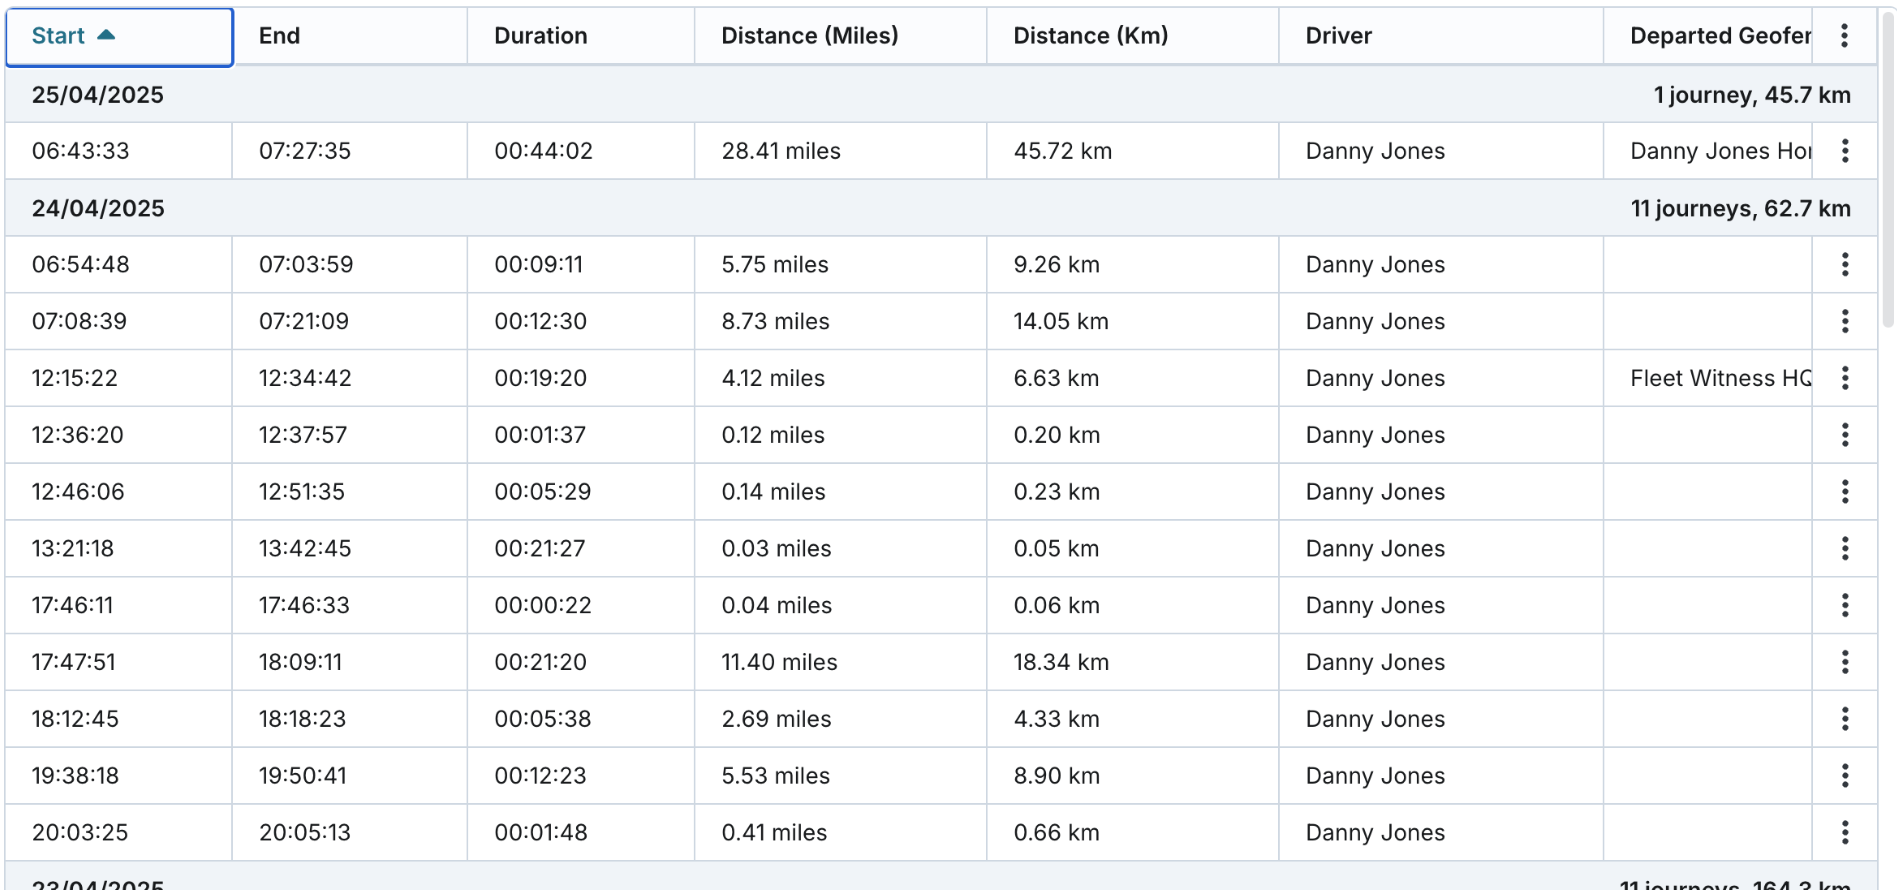Collapse the 24/04/2025 date group
1897x890 pixels.
98,208
